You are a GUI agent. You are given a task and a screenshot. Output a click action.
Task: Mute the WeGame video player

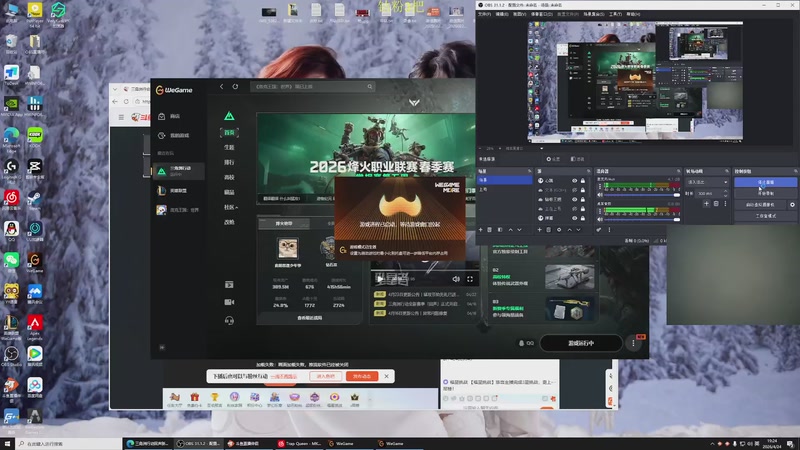pos(456,279)
